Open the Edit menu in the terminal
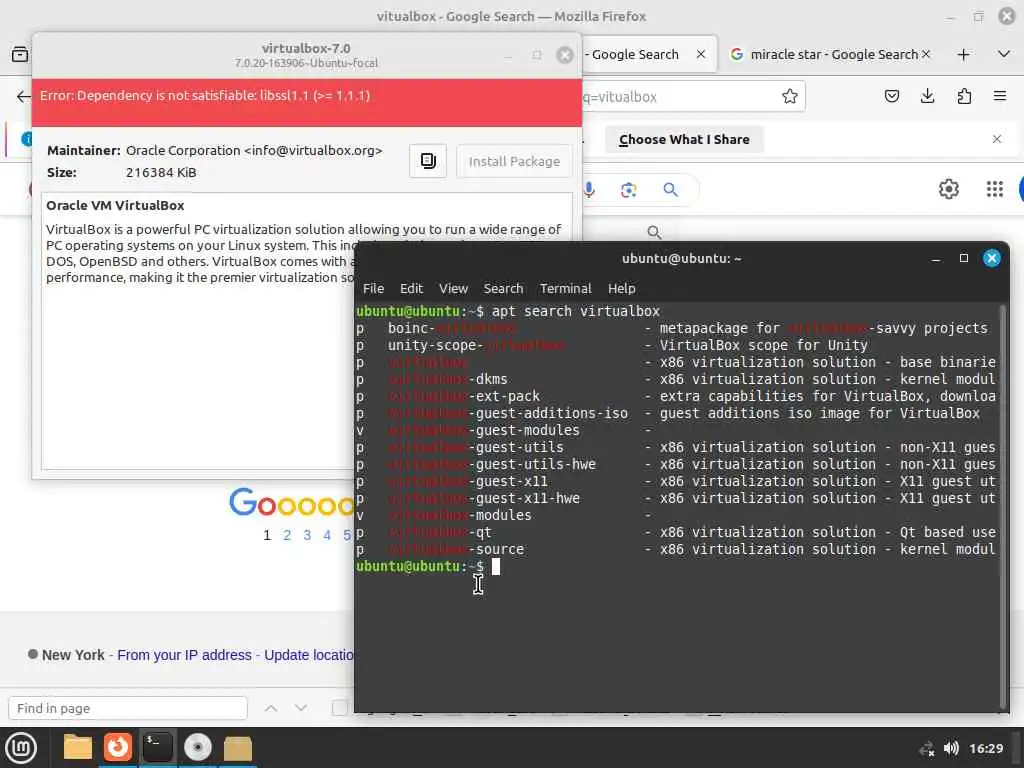The image size is (1024, 768). [411, 288]
